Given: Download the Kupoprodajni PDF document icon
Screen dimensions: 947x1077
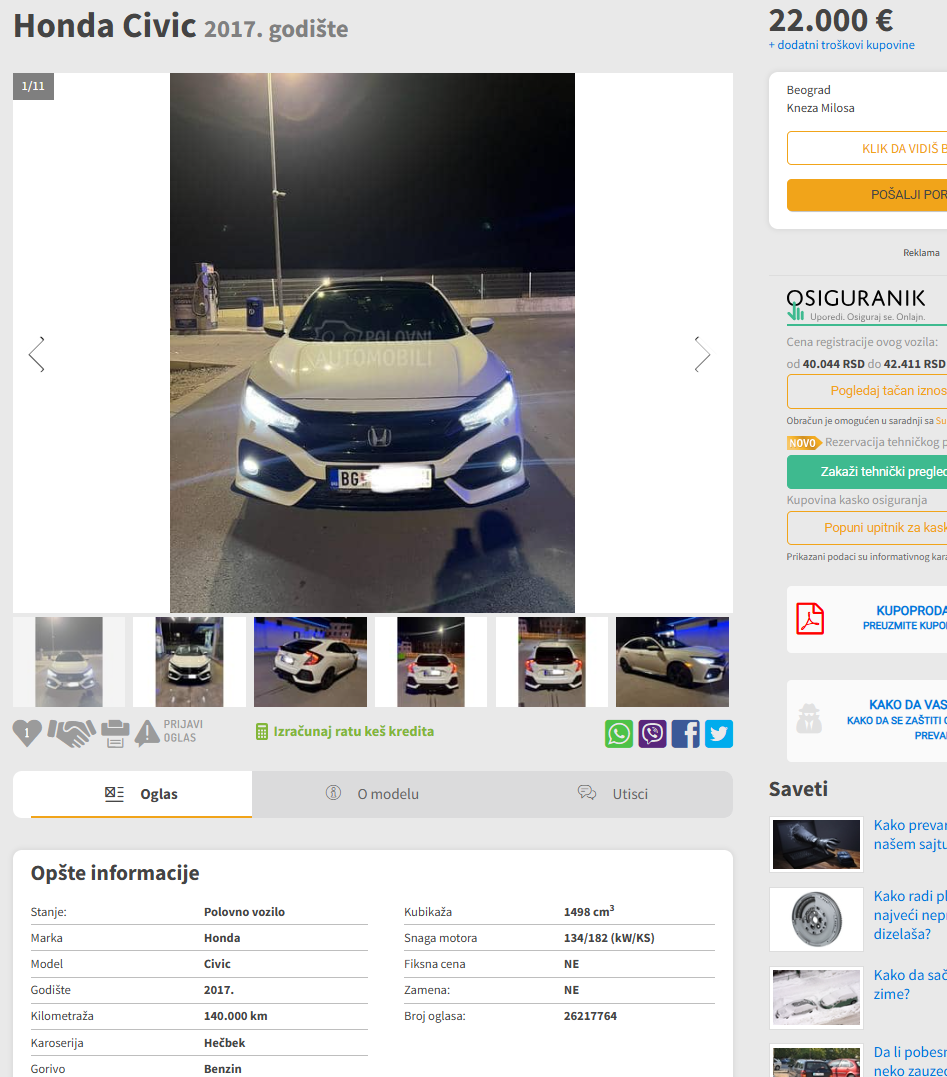Looking at the screenshot, I should point(809,619).
